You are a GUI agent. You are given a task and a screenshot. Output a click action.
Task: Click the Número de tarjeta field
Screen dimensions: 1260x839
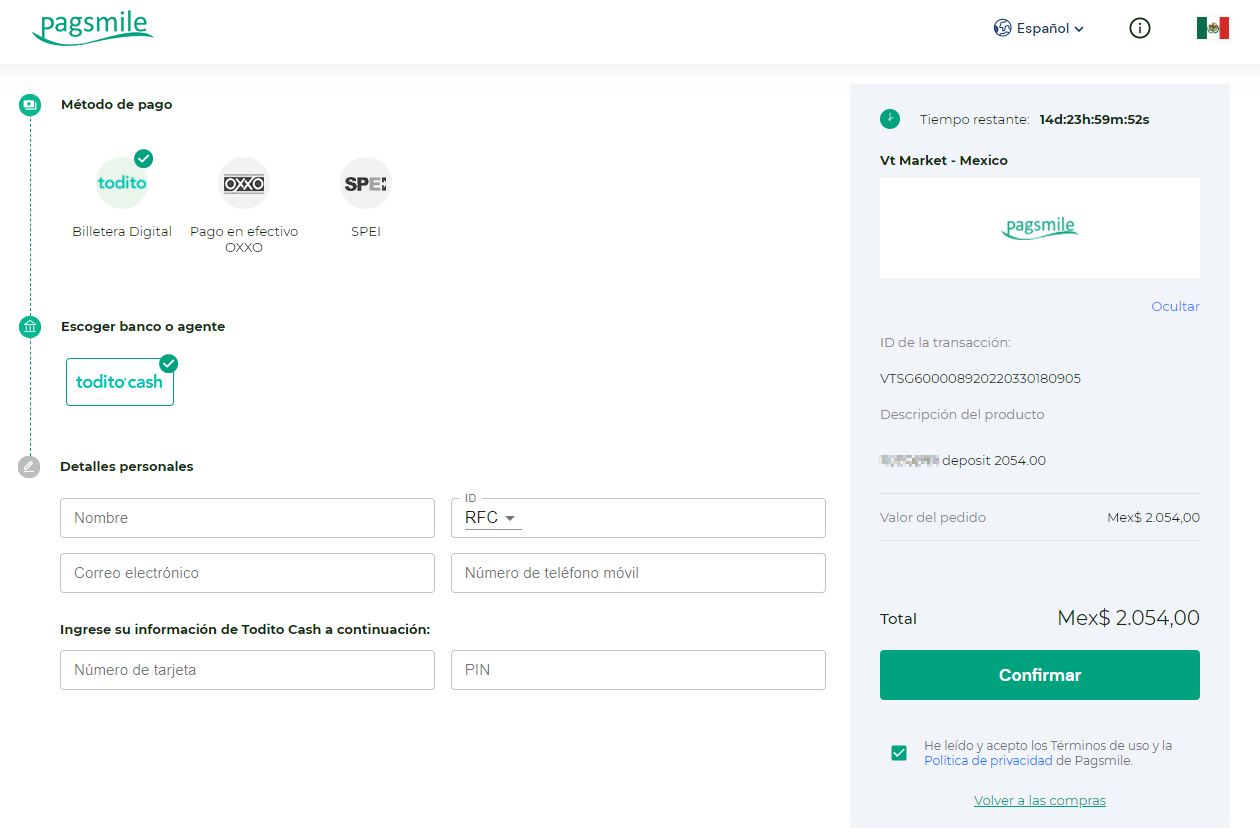point(247,670)
